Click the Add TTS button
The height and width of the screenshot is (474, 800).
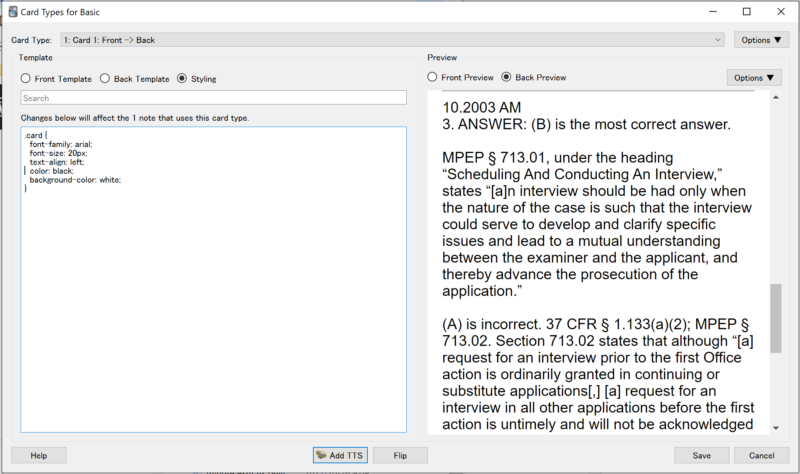click(x=340, y=455)
